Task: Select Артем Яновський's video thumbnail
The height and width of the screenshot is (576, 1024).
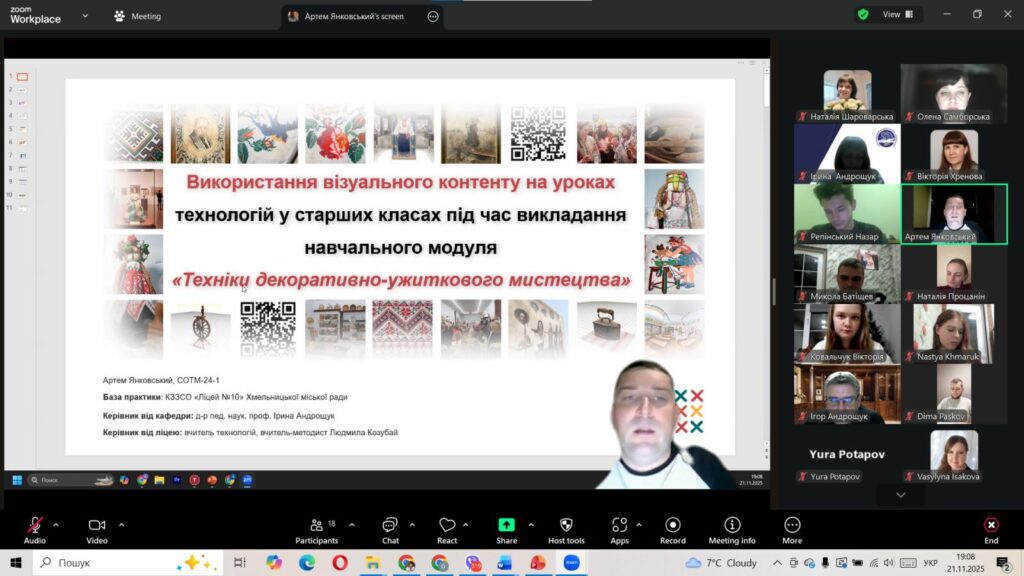Action: pos(954,214)
